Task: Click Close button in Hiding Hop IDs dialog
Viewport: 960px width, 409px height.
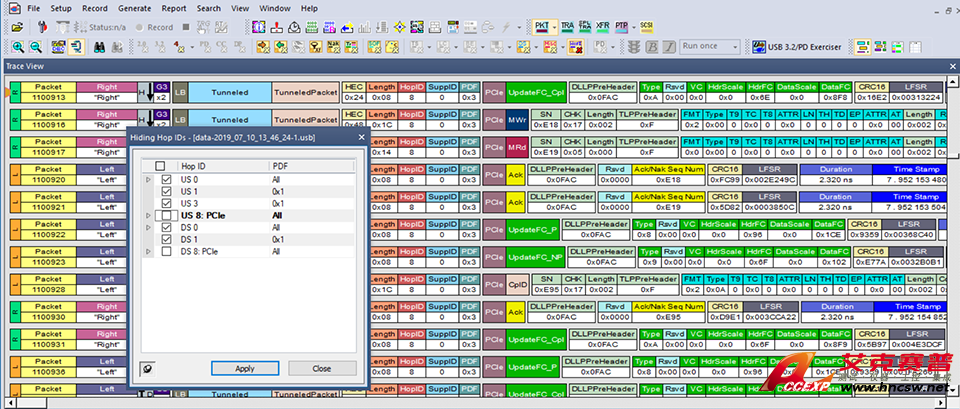Action: pyautogui.click(x=321, y=368)
